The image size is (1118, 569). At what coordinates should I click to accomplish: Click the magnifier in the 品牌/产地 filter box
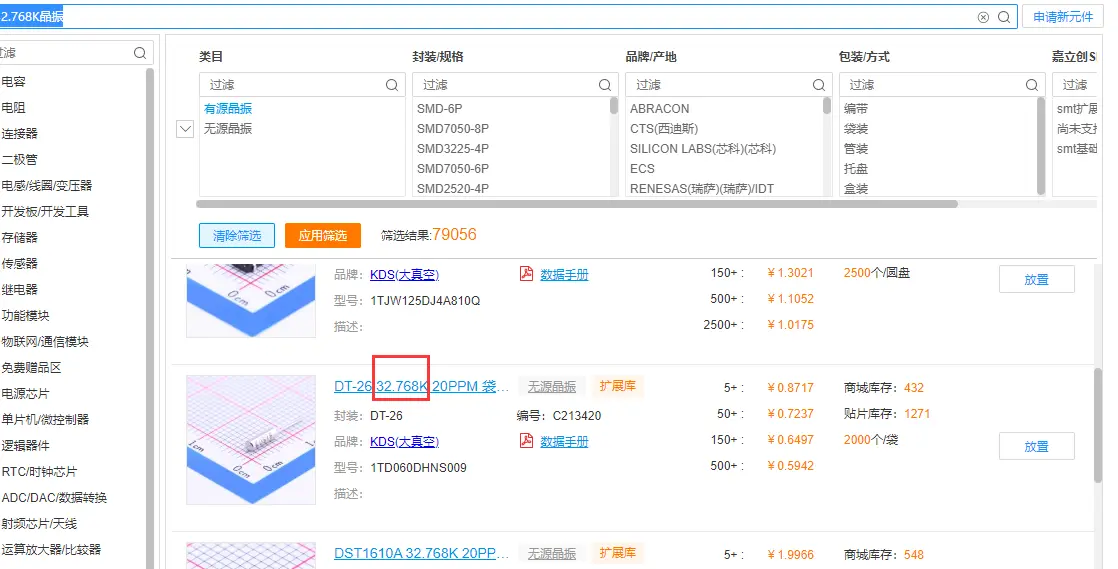click(819, 85)
